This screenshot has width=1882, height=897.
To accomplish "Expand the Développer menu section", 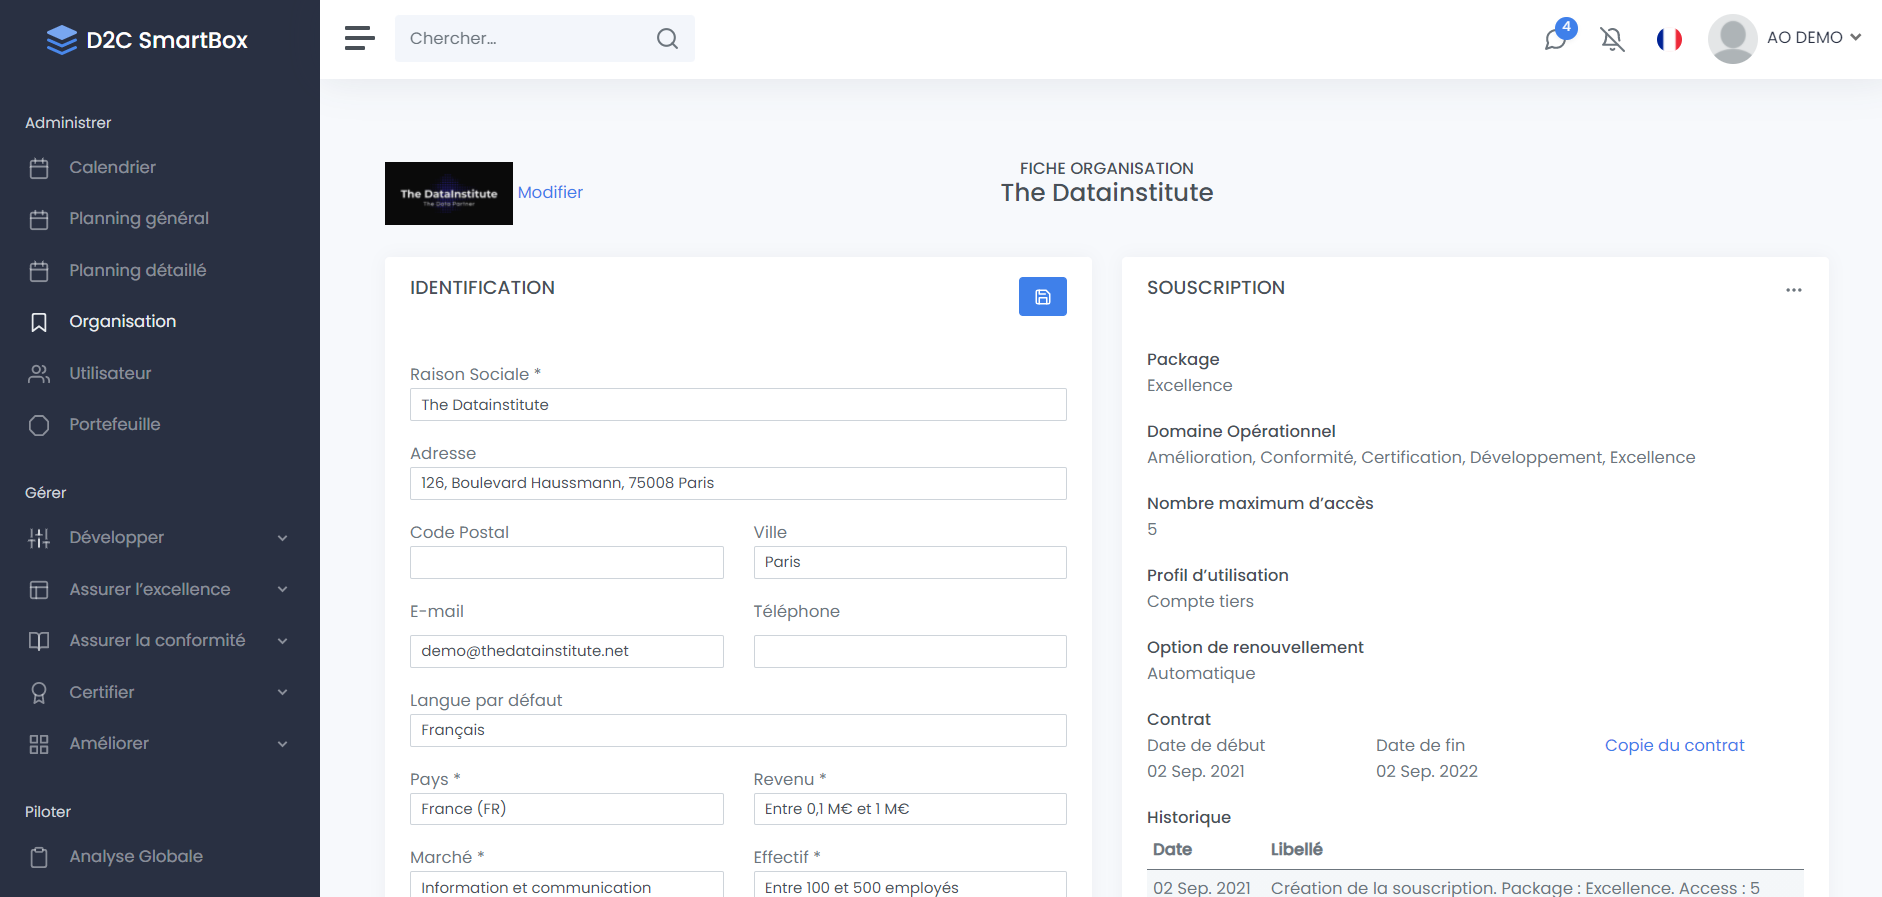I will pyautogui.click(x=158, y=538).
